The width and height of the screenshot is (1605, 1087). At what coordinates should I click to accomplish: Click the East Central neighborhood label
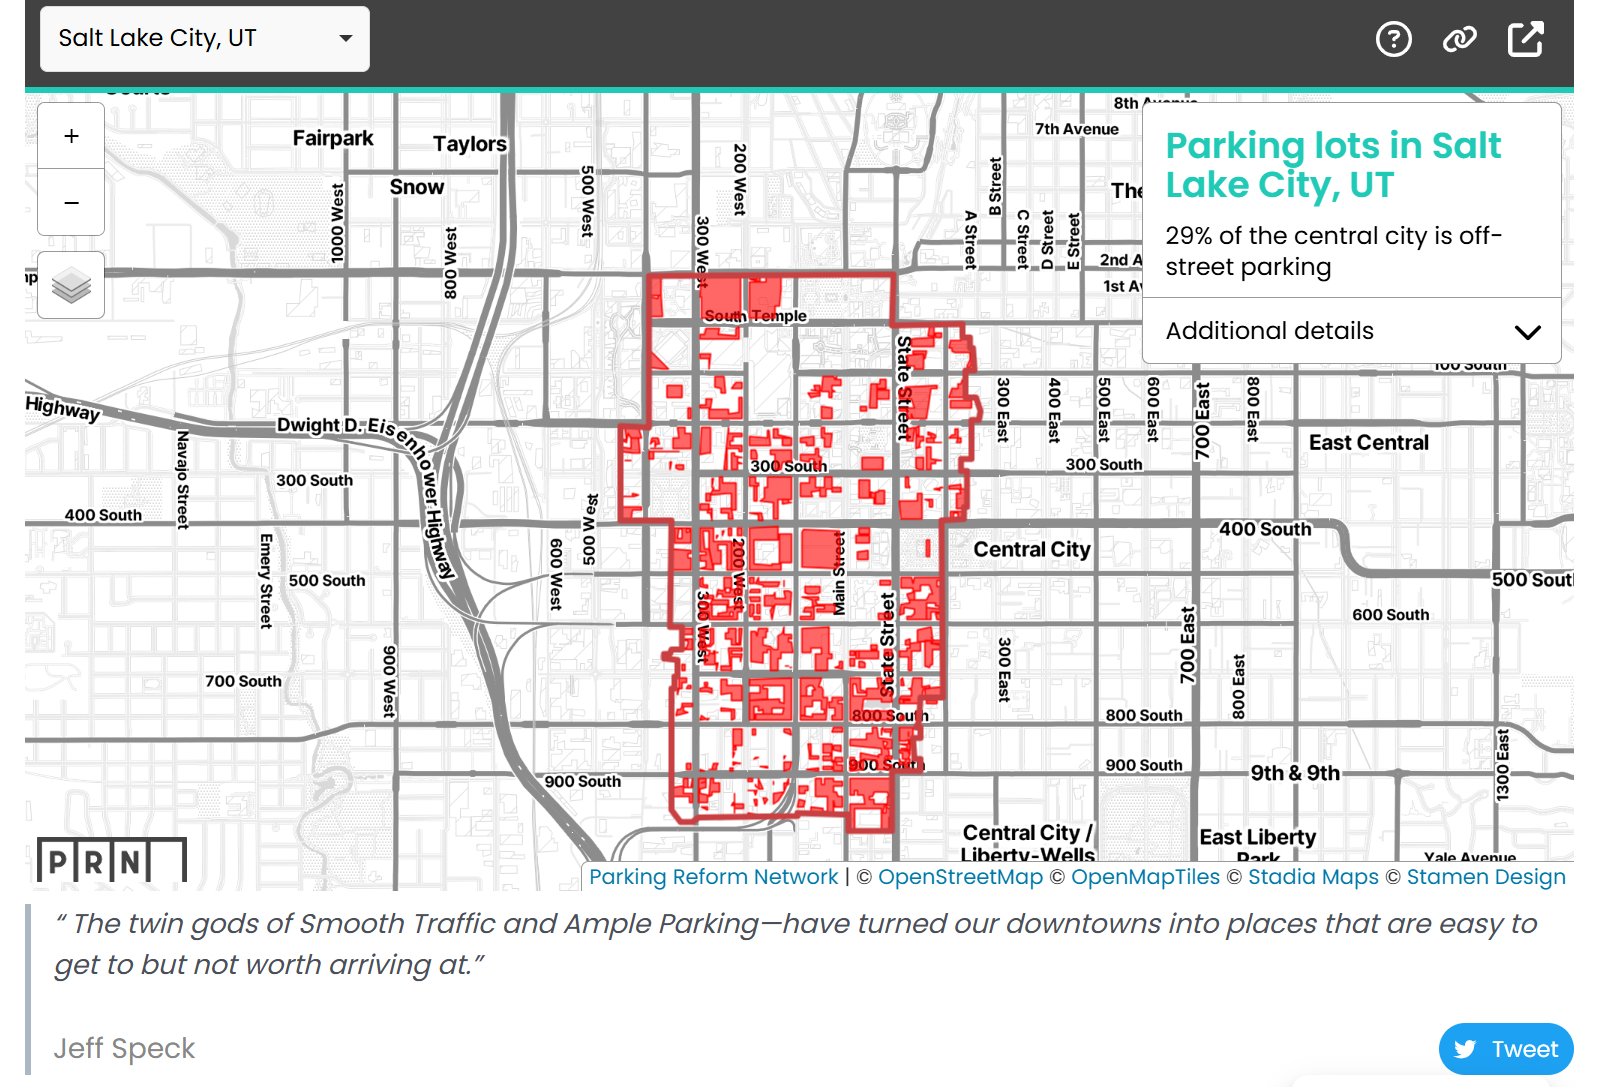(x=1368, y=443)
